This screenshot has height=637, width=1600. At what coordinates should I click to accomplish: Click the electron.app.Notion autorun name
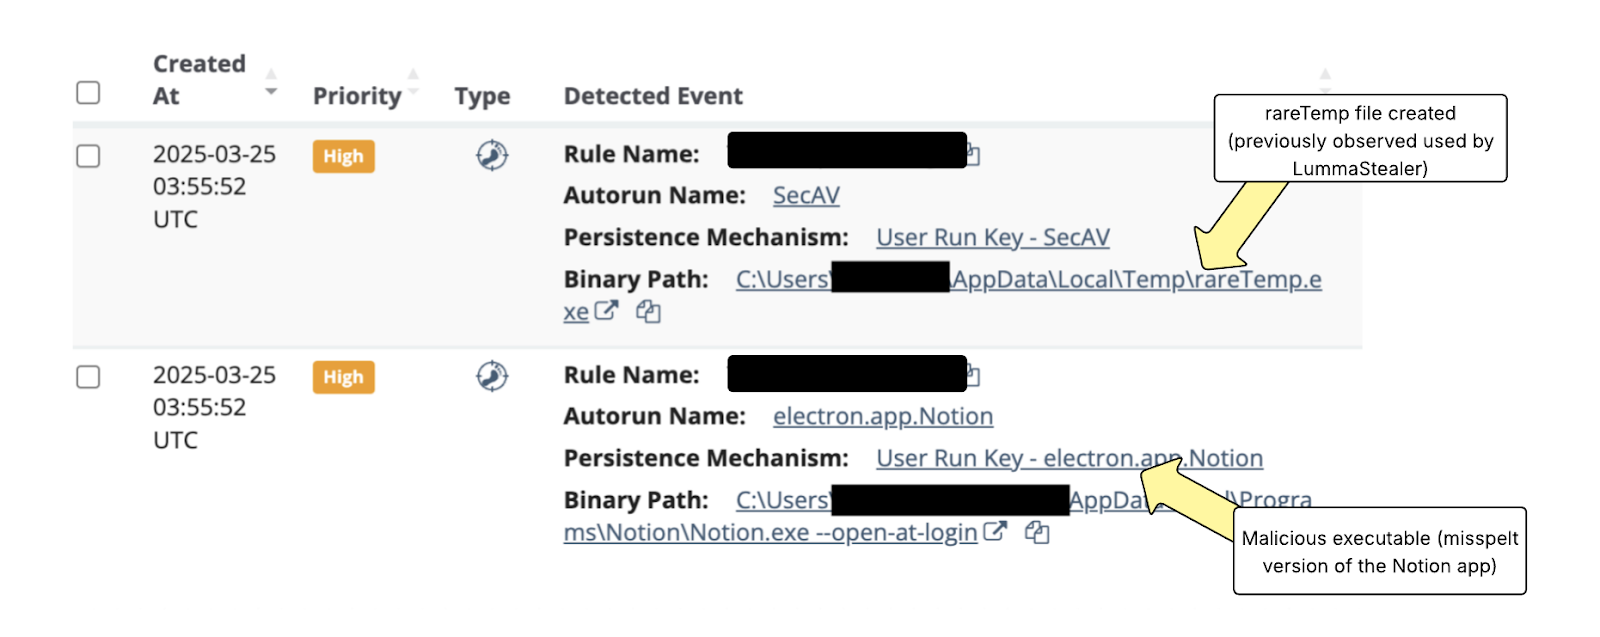[x=883, y=417]
